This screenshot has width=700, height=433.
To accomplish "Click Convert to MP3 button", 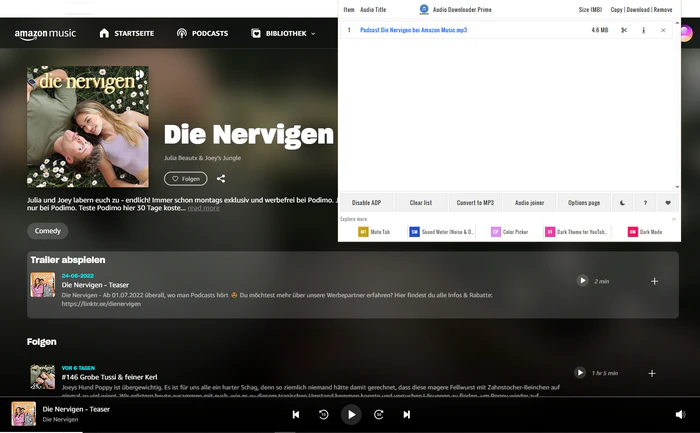I will [475, 203].
